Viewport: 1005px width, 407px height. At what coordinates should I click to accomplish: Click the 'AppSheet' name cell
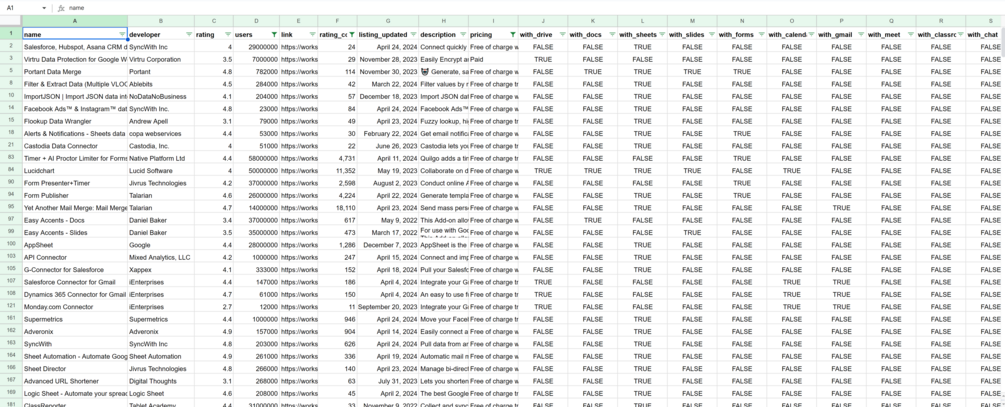point(75,245)
